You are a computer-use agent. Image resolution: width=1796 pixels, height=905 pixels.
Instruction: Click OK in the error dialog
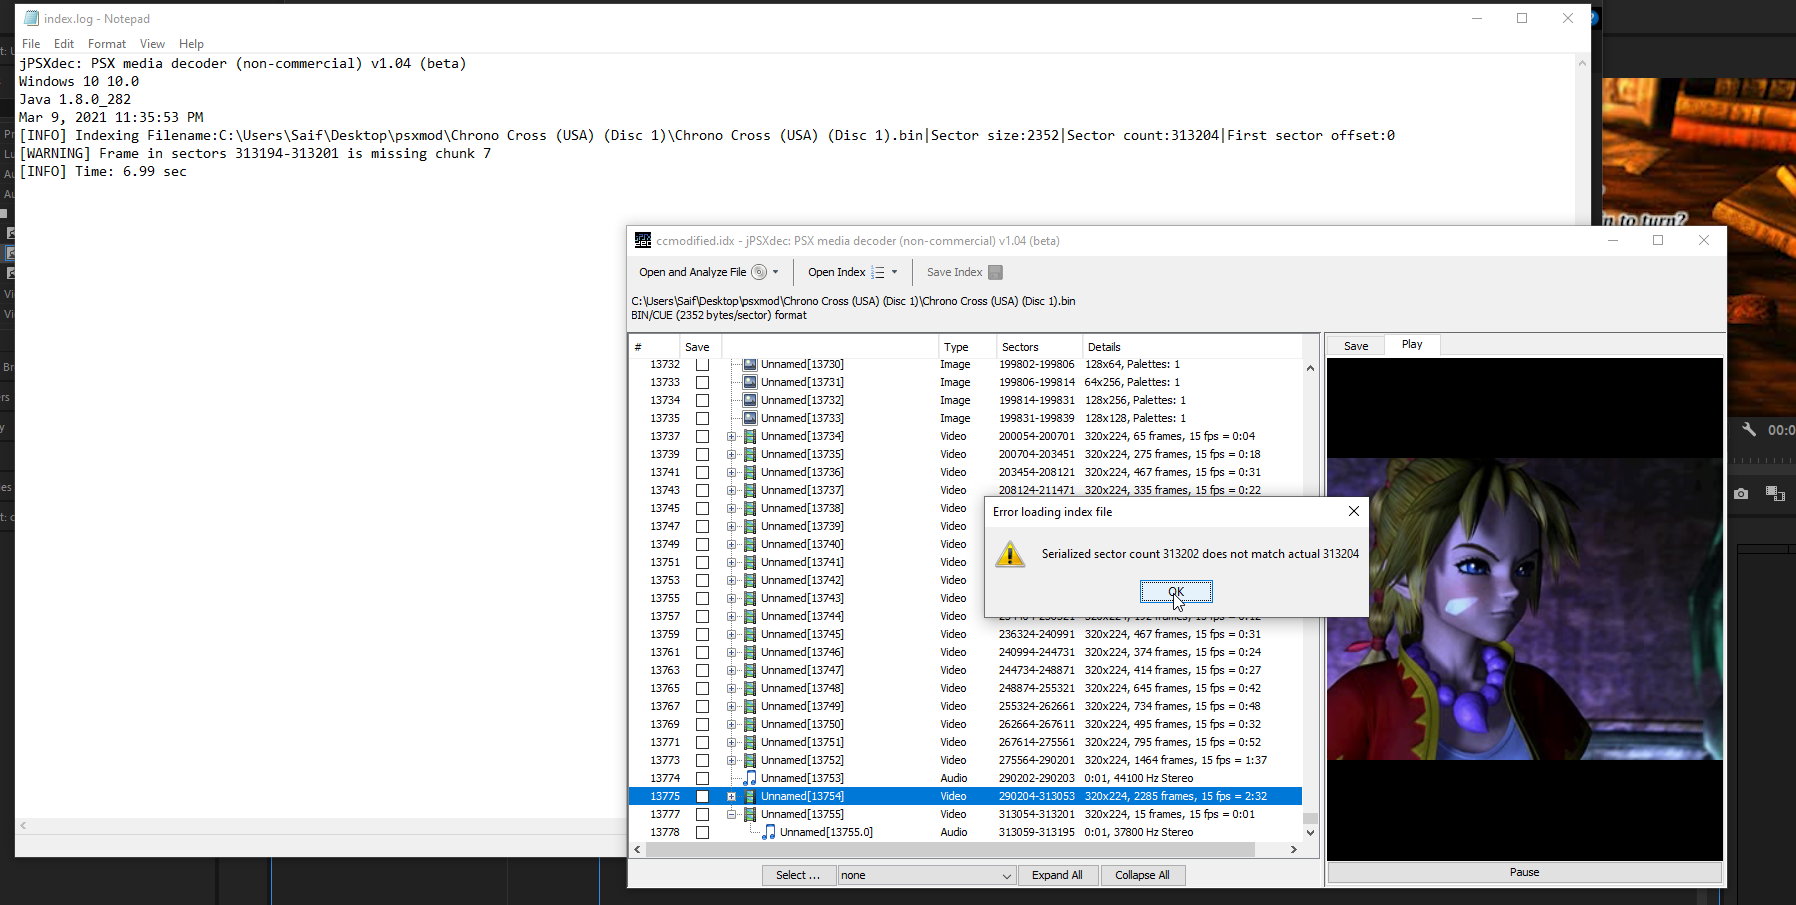coord(1176,592)
